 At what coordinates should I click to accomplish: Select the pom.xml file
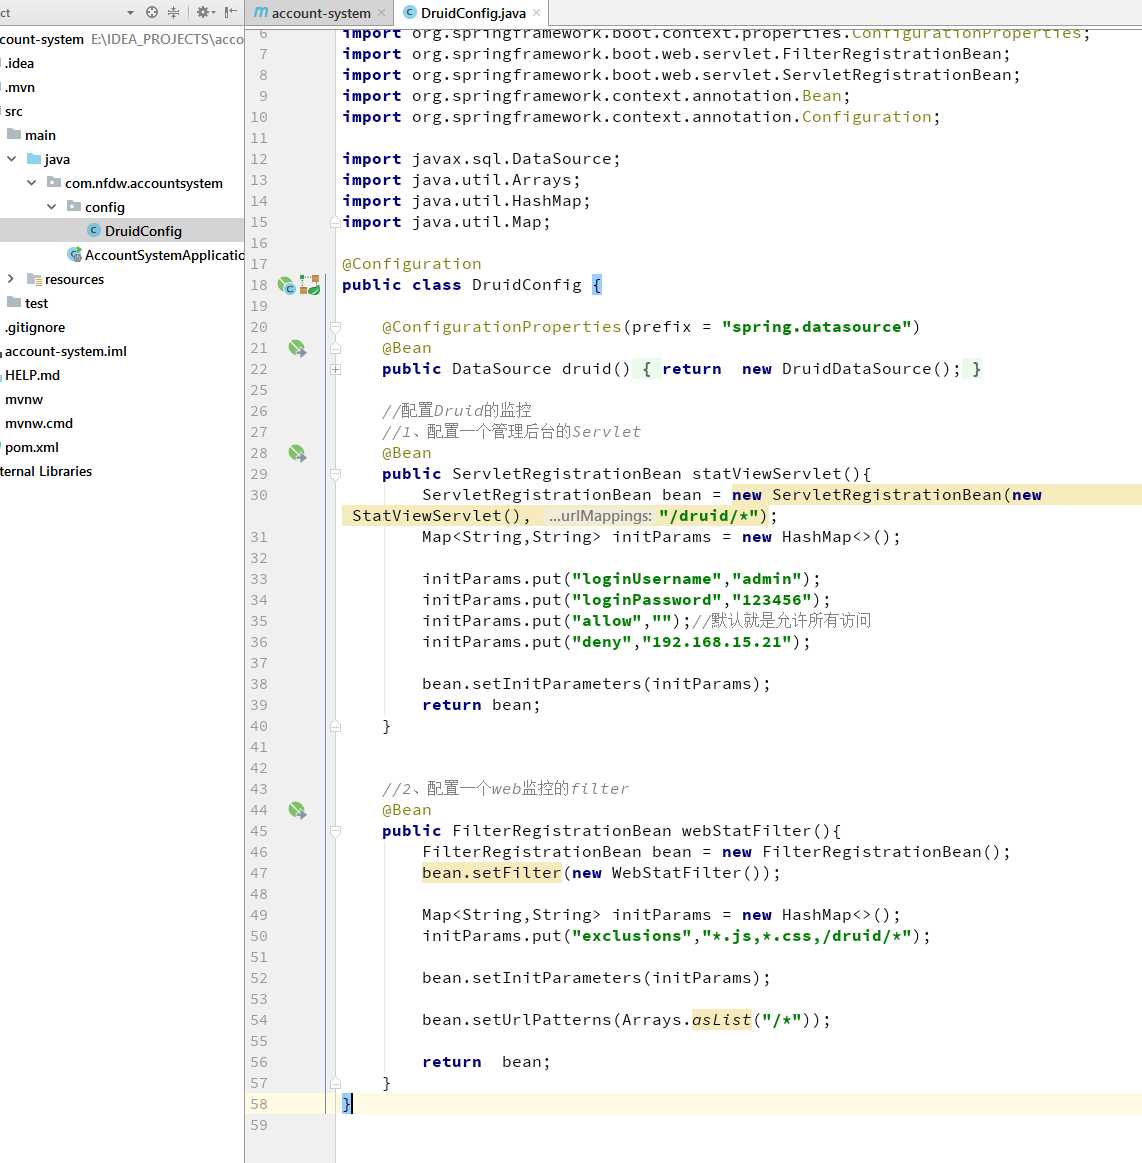[32, 447]
